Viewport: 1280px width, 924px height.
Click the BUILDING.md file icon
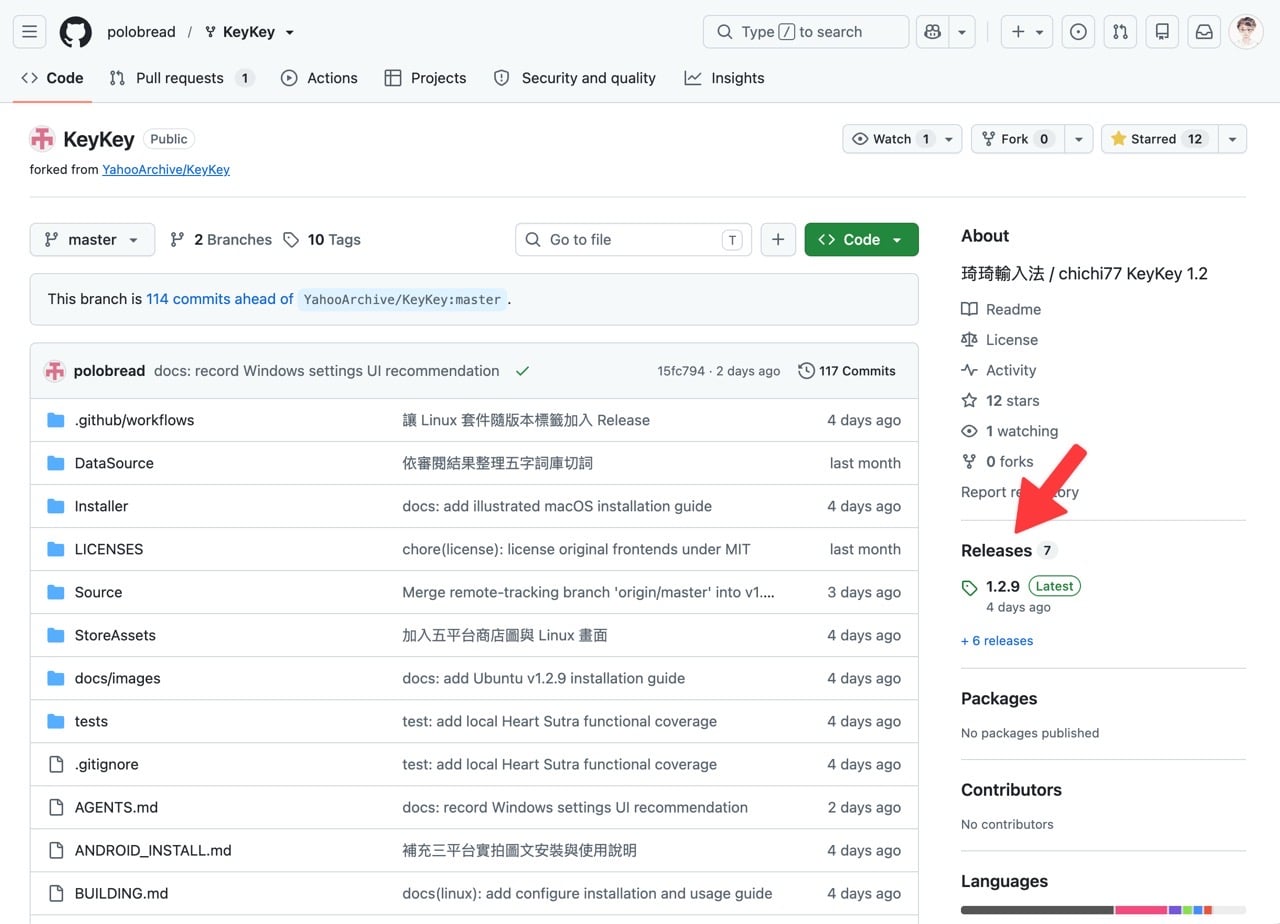pos(56,893)
